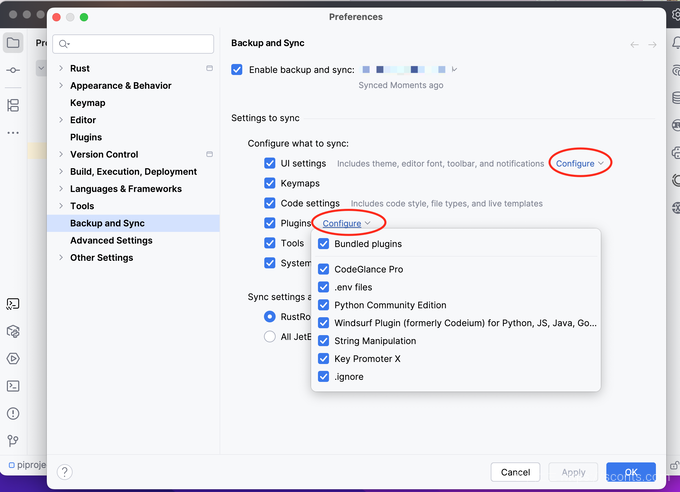The image size is (680, 492).
Task: Disable the Enable backup and sync checkbox
Action: (x=237, y=69)
